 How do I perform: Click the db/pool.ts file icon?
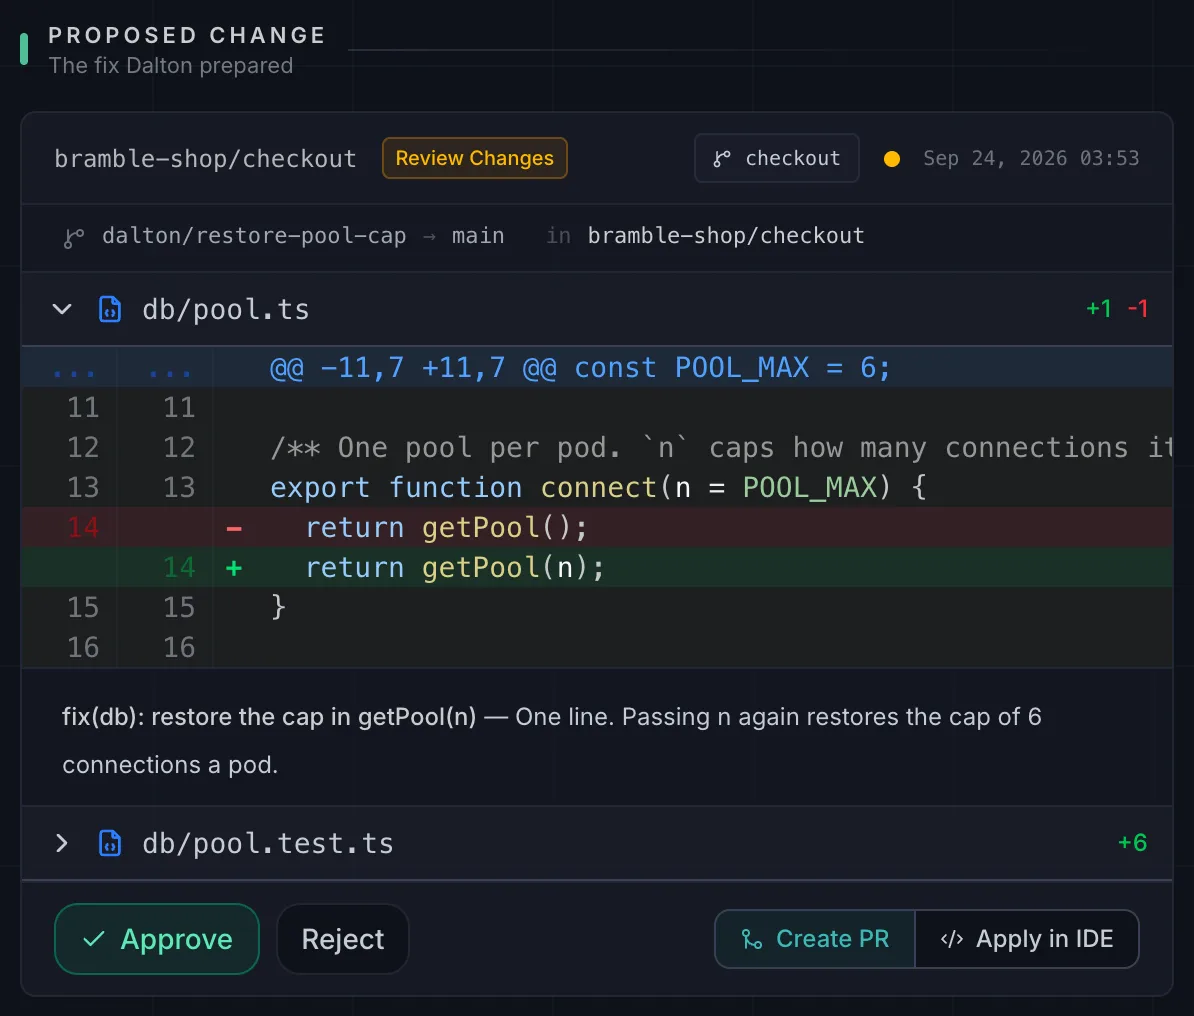[x=110, y=309]
